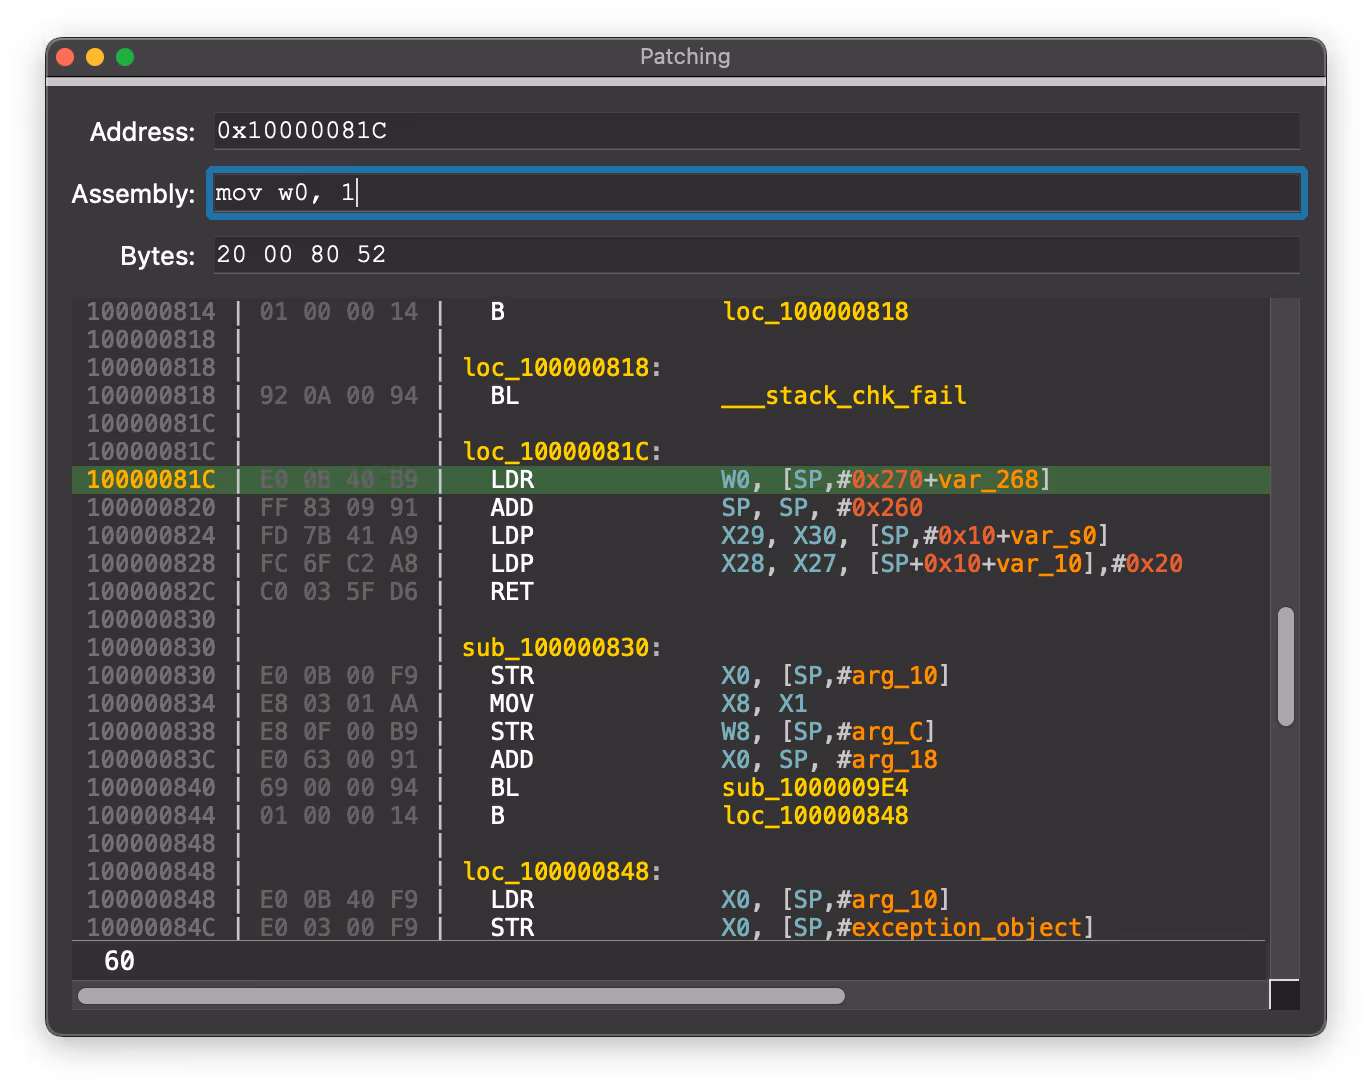The width and height of the screenshot is (1372, 1090).
Task: Click the BL sub_1000009E4 call line
Action: tap(698, 788)
